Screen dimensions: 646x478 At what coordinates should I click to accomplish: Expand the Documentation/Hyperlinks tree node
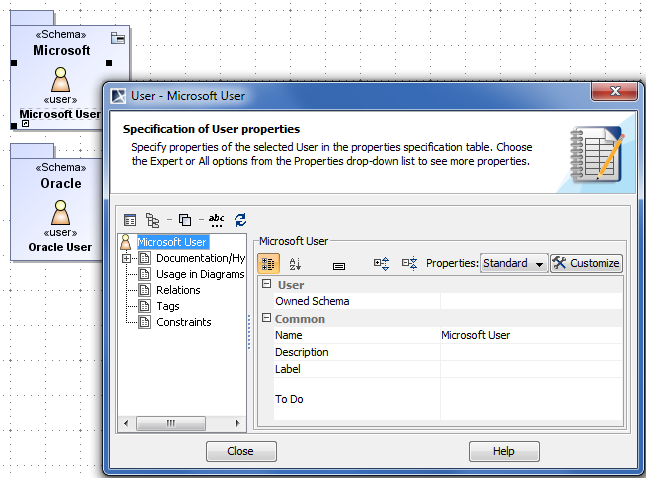click(126, 258)
